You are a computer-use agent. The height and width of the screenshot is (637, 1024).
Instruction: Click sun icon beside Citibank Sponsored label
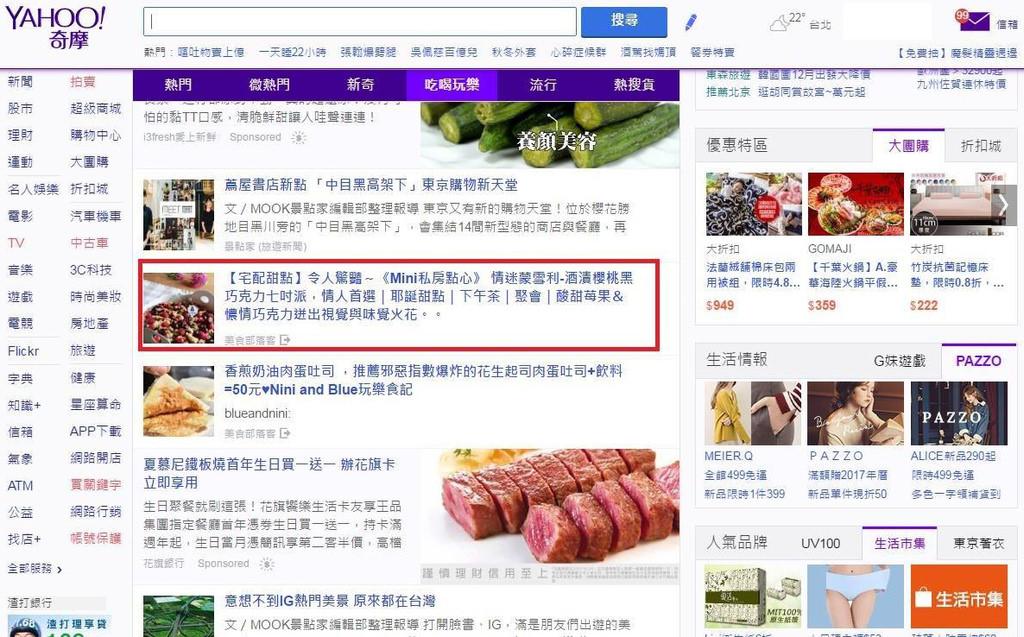click(267, 563)
